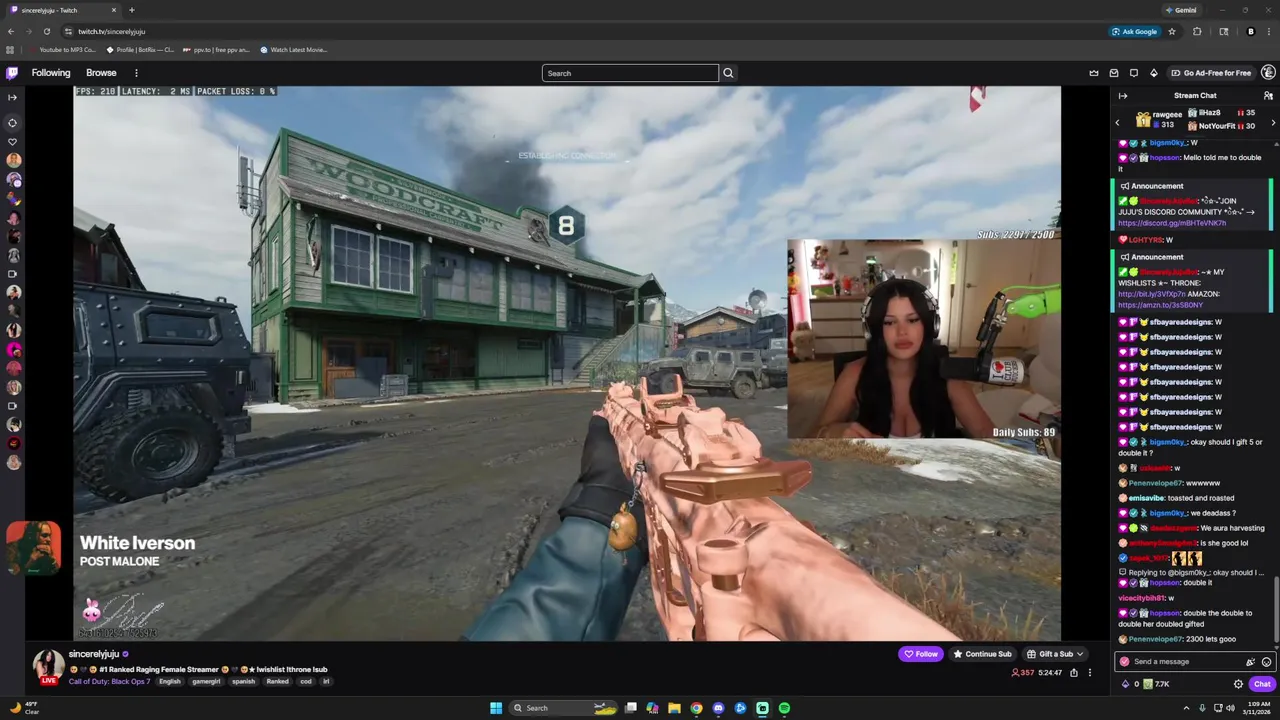Image resolution: width=1280 pixels, height=720 pixels.
Task: Open the Gift a Sub dropdown
Action: tap(1055, 654)
